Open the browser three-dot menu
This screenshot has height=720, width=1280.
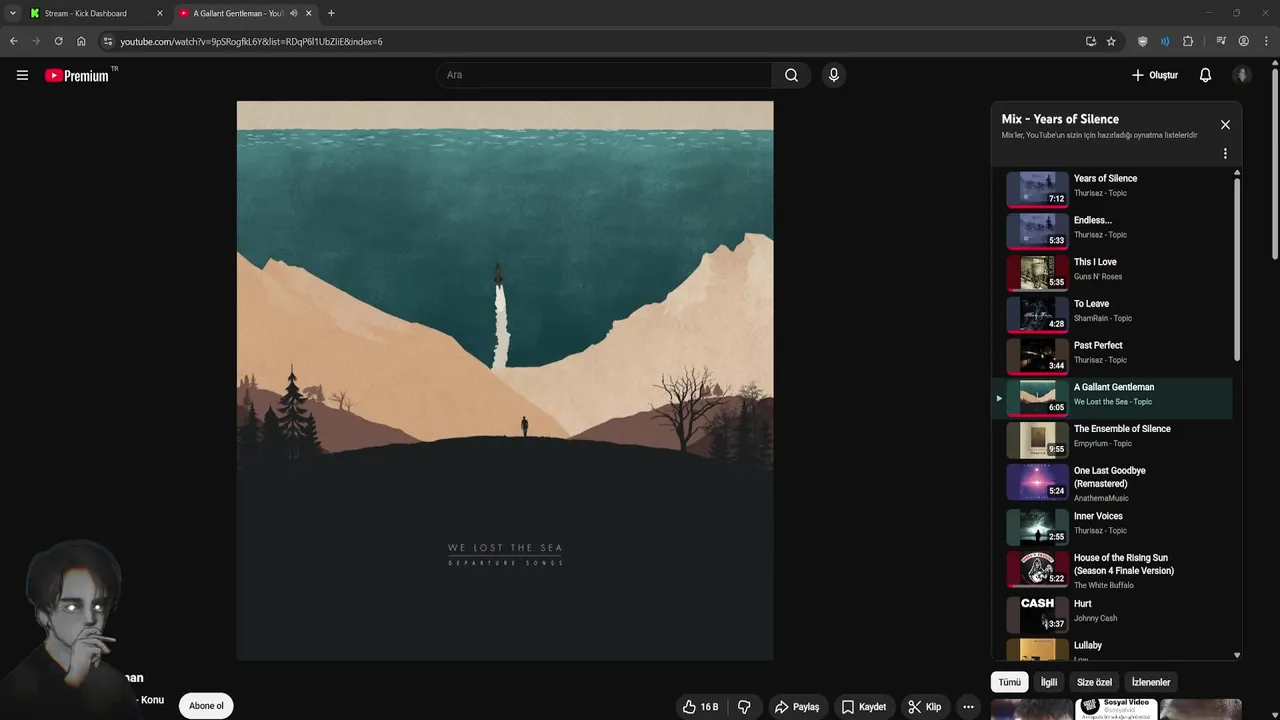(1266, 41)
